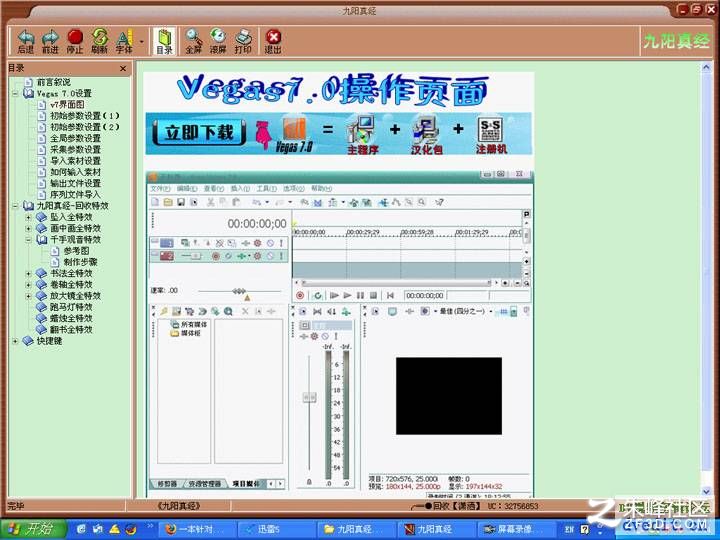Toggle the 目录 contents panel button
Screen dimensions: 720x540
pos(164,41)
